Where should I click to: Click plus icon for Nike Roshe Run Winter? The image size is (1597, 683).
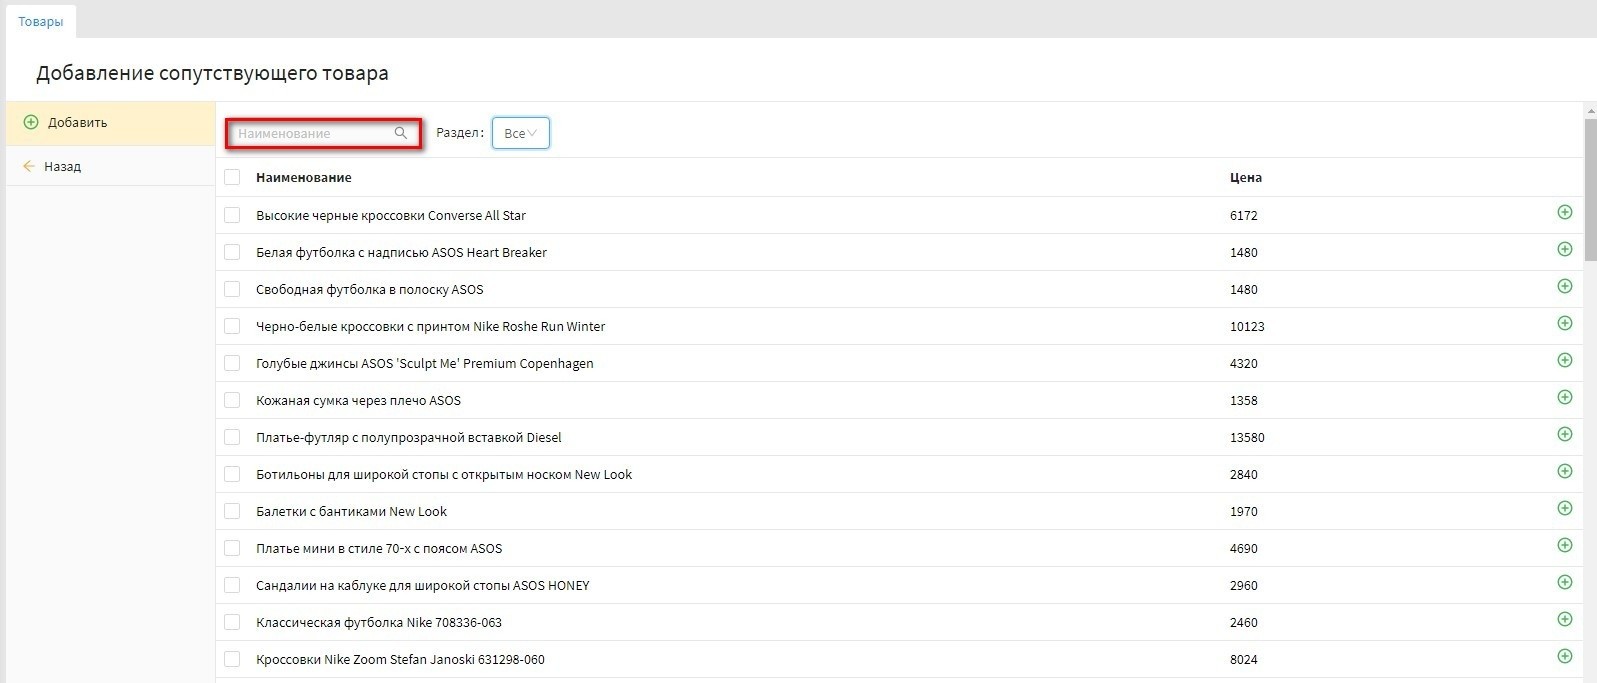[x=1564, y=323]
